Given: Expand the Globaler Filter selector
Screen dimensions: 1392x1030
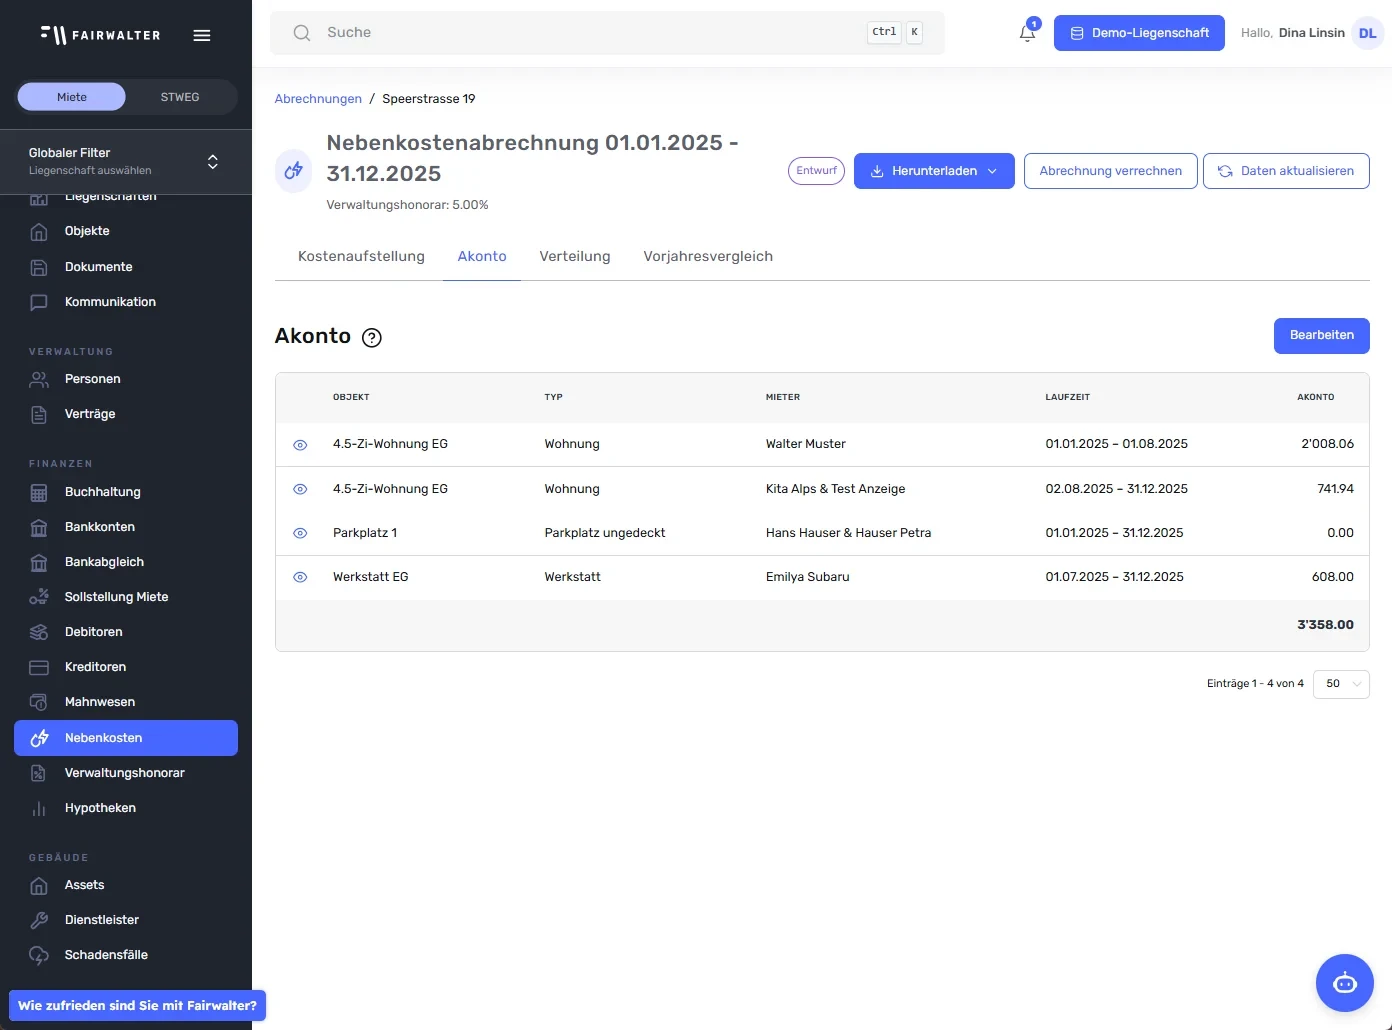Looking at the screenshot, I should point(126,162).
